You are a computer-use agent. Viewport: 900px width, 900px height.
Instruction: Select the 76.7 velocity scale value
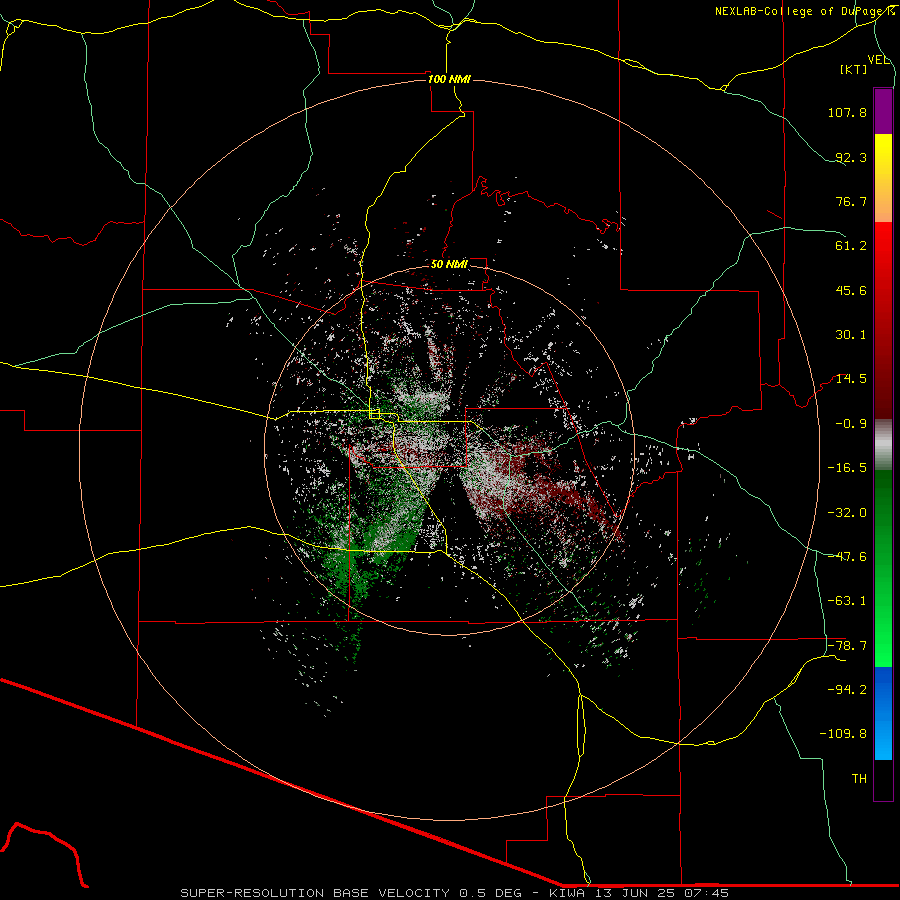point(851,201)
